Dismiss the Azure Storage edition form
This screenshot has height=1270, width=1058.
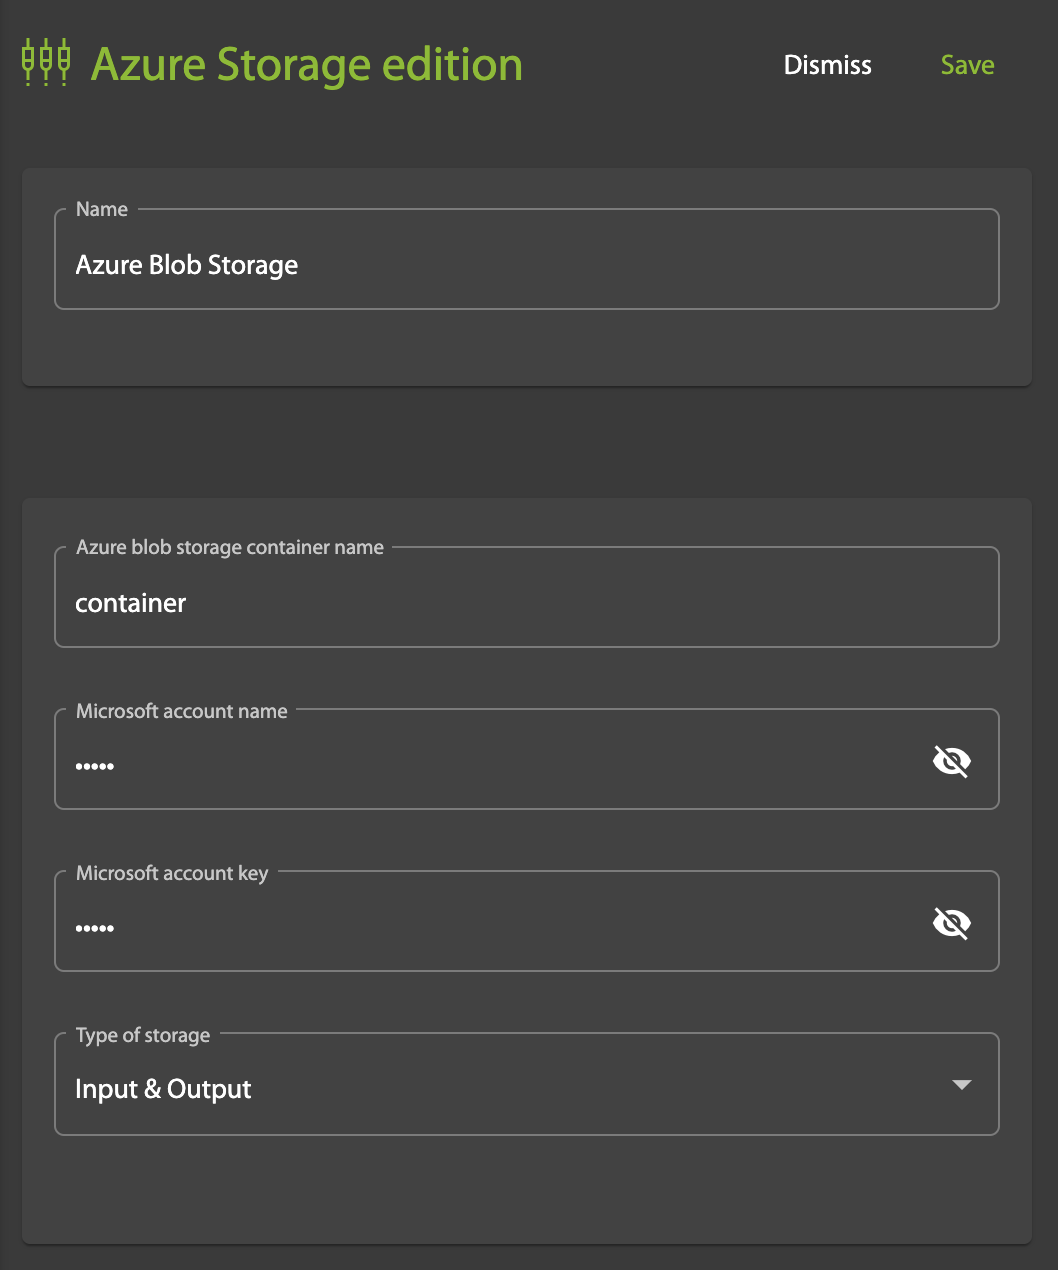point(827,65)
